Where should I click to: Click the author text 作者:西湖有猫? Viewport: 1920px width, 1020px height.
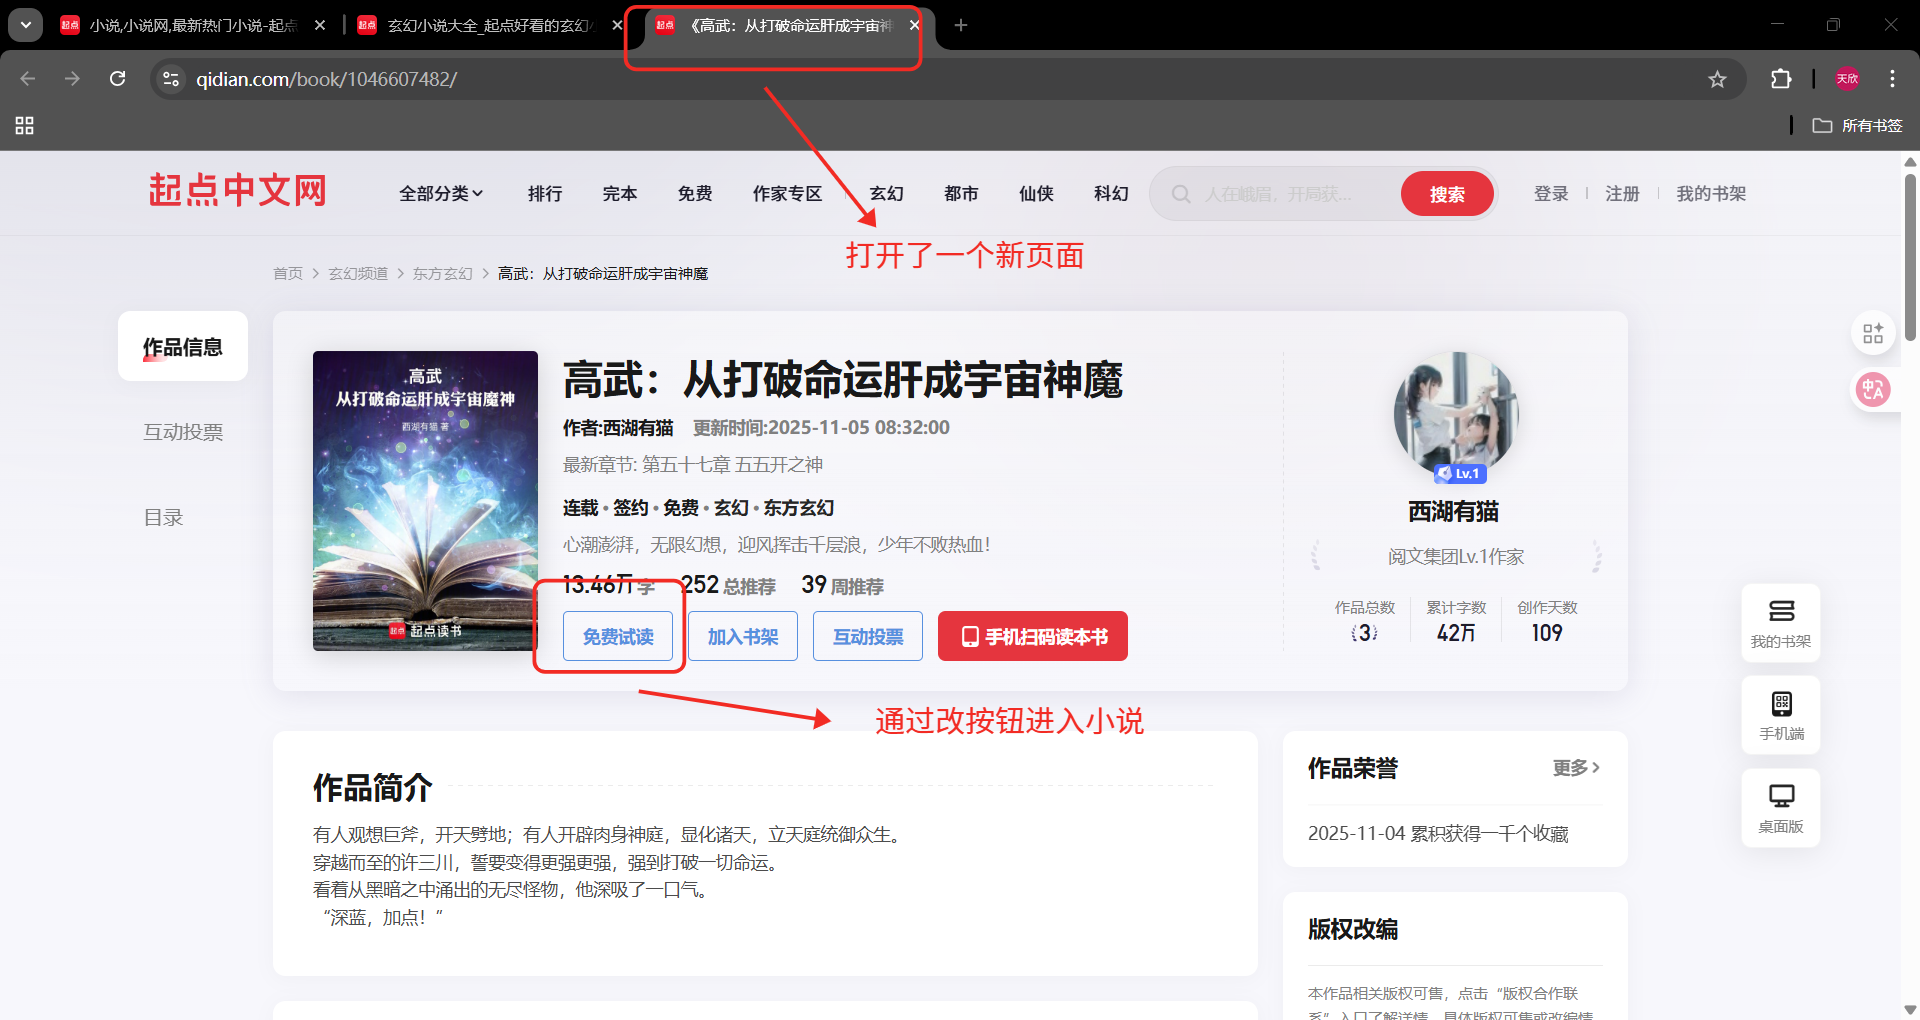pos(618,428)
